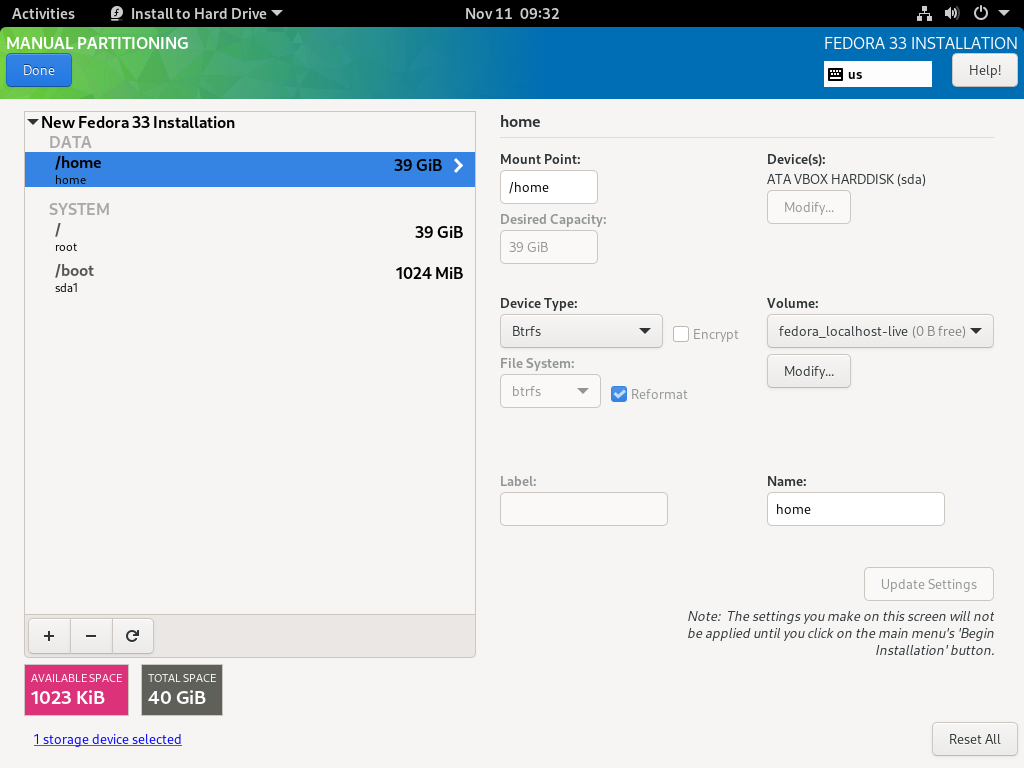Click the 1024 MiB size value

point(429,273)
